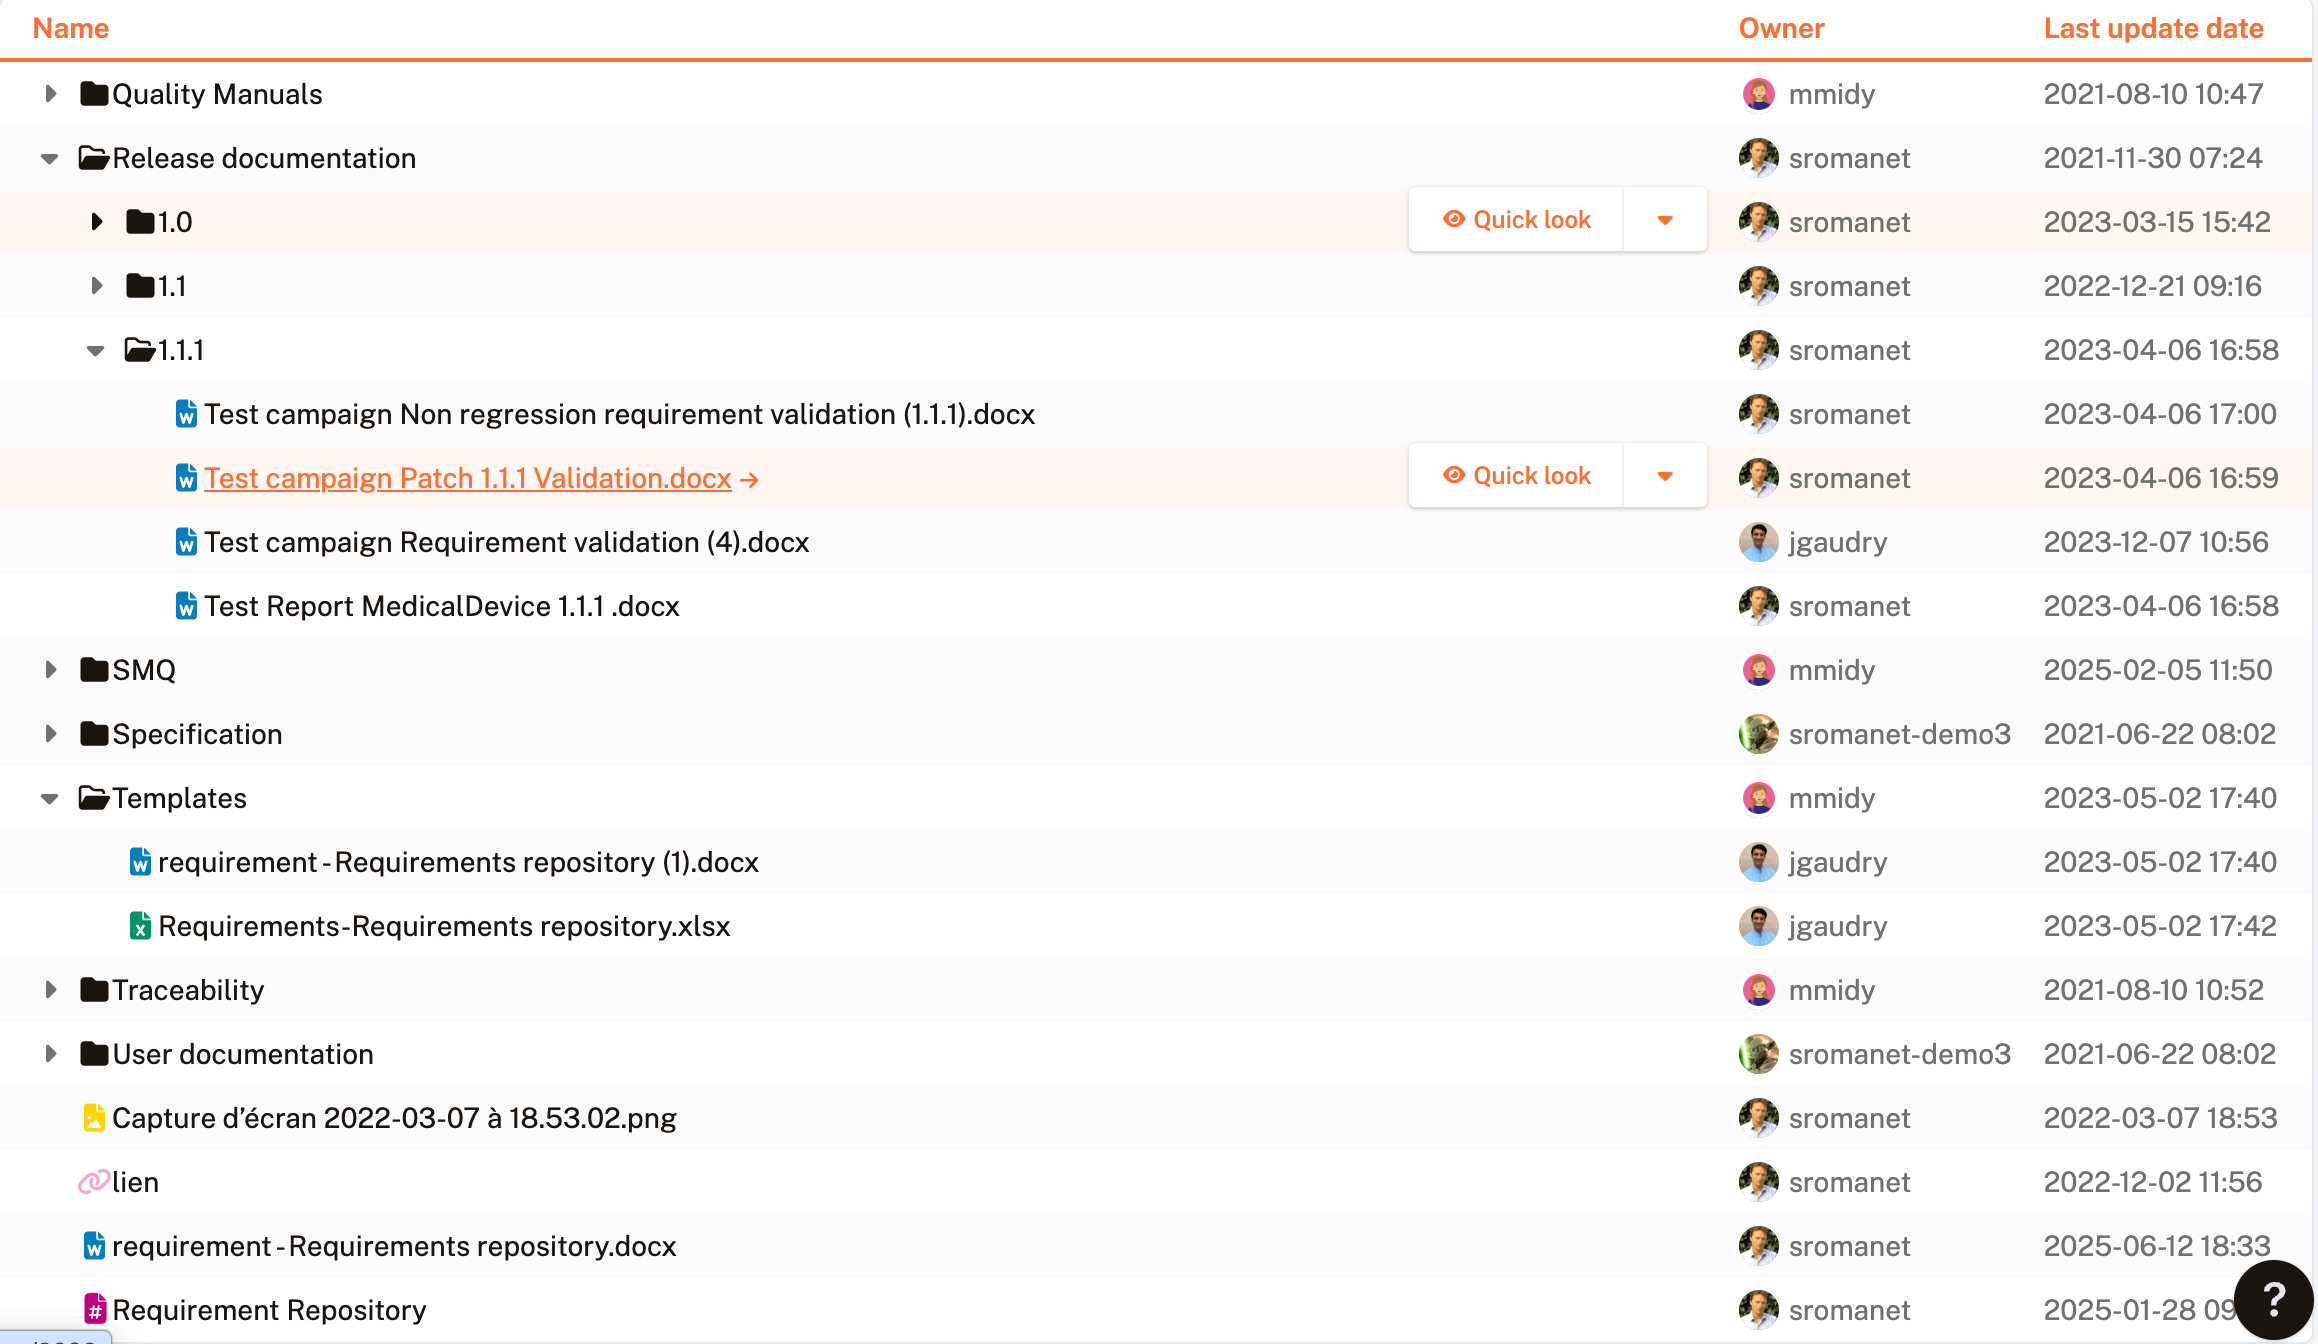Quick look the 1.0 folder
The width and height of the screenshot is (2318, 1344).
click(1516, 220)
